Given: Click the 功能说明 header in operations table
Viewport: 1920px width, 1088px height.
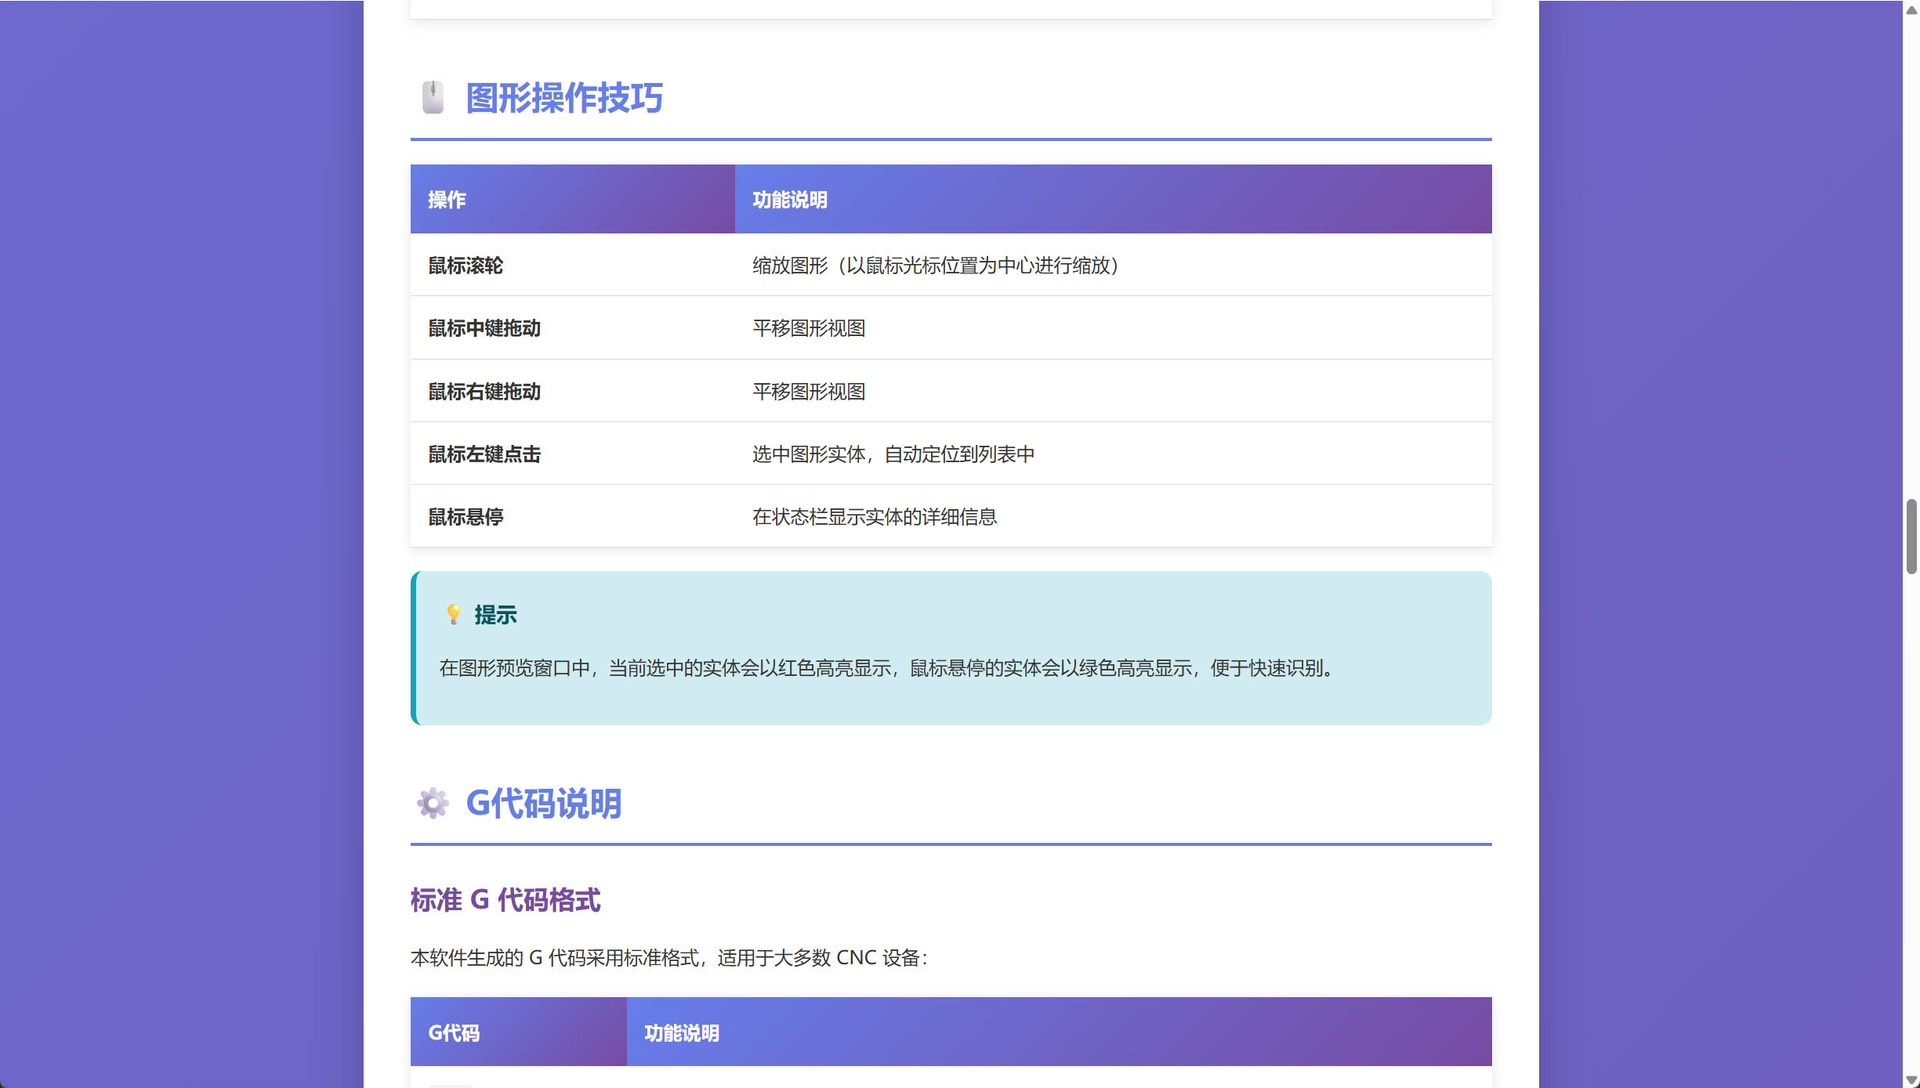Looking at the screenshot, I should point(789,200).
